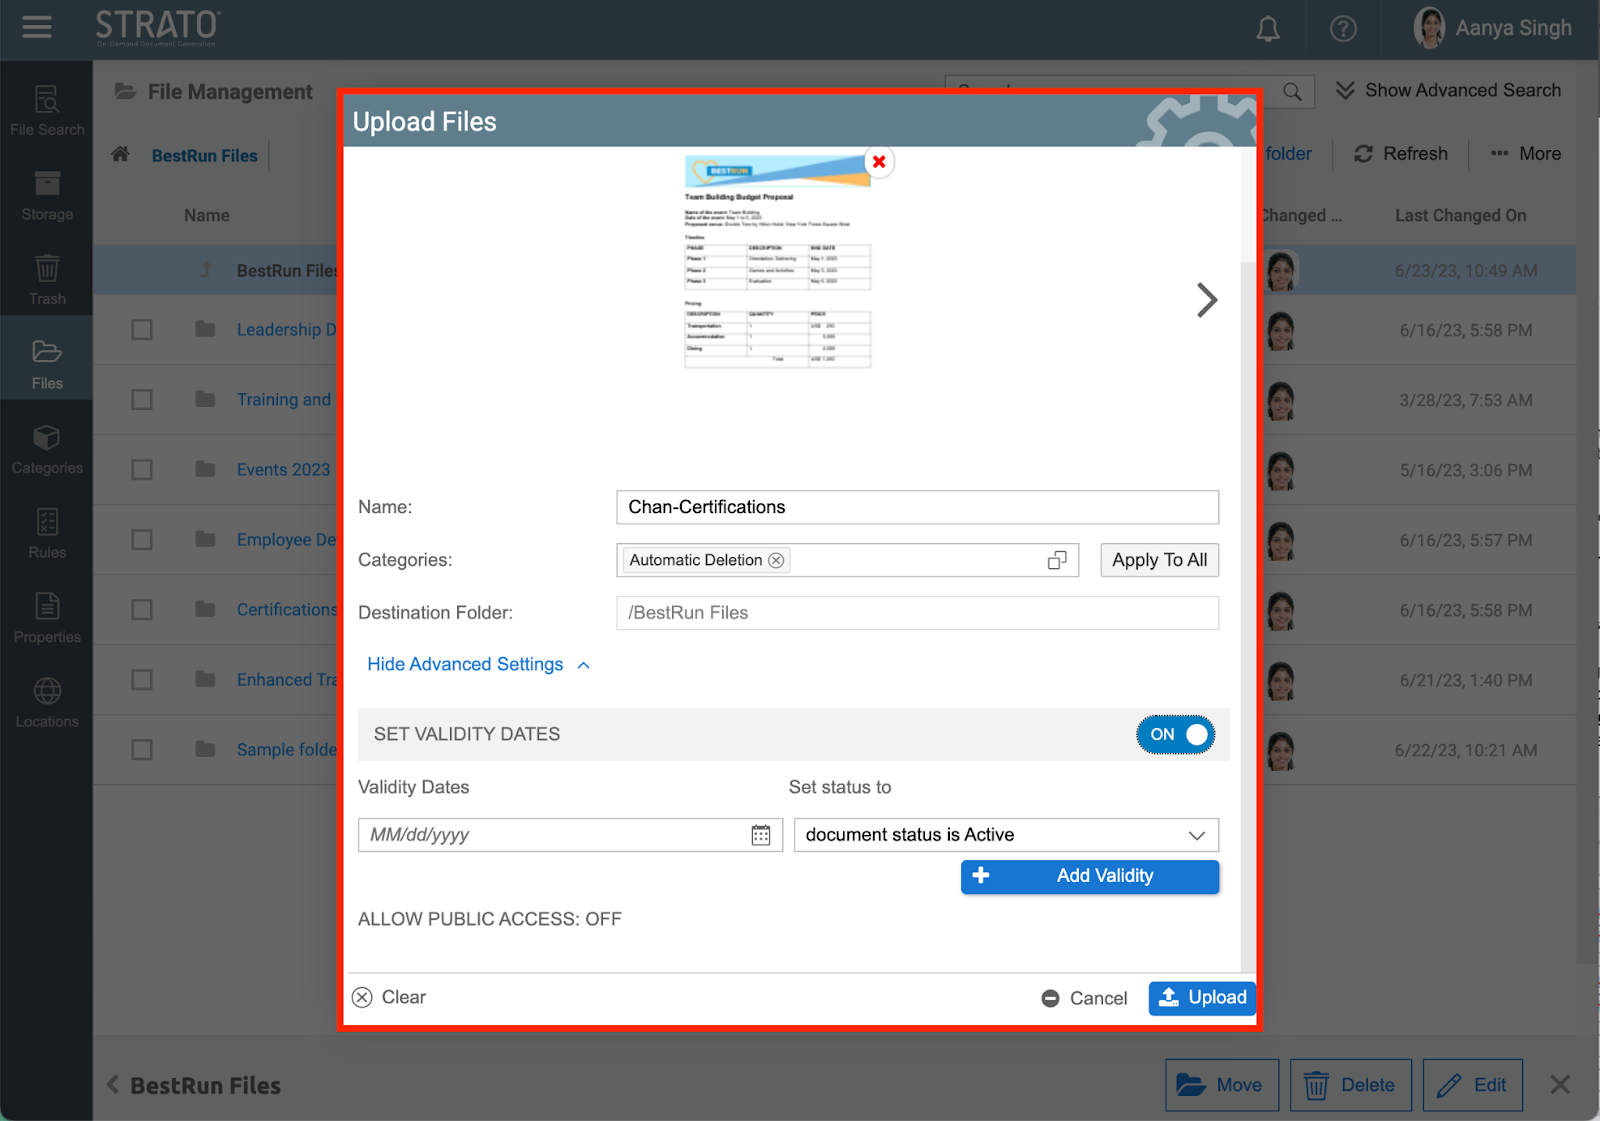This screenshot has width=1600, height=1121.
Task: Open the notifications bell
Action: pos(1268,29)
